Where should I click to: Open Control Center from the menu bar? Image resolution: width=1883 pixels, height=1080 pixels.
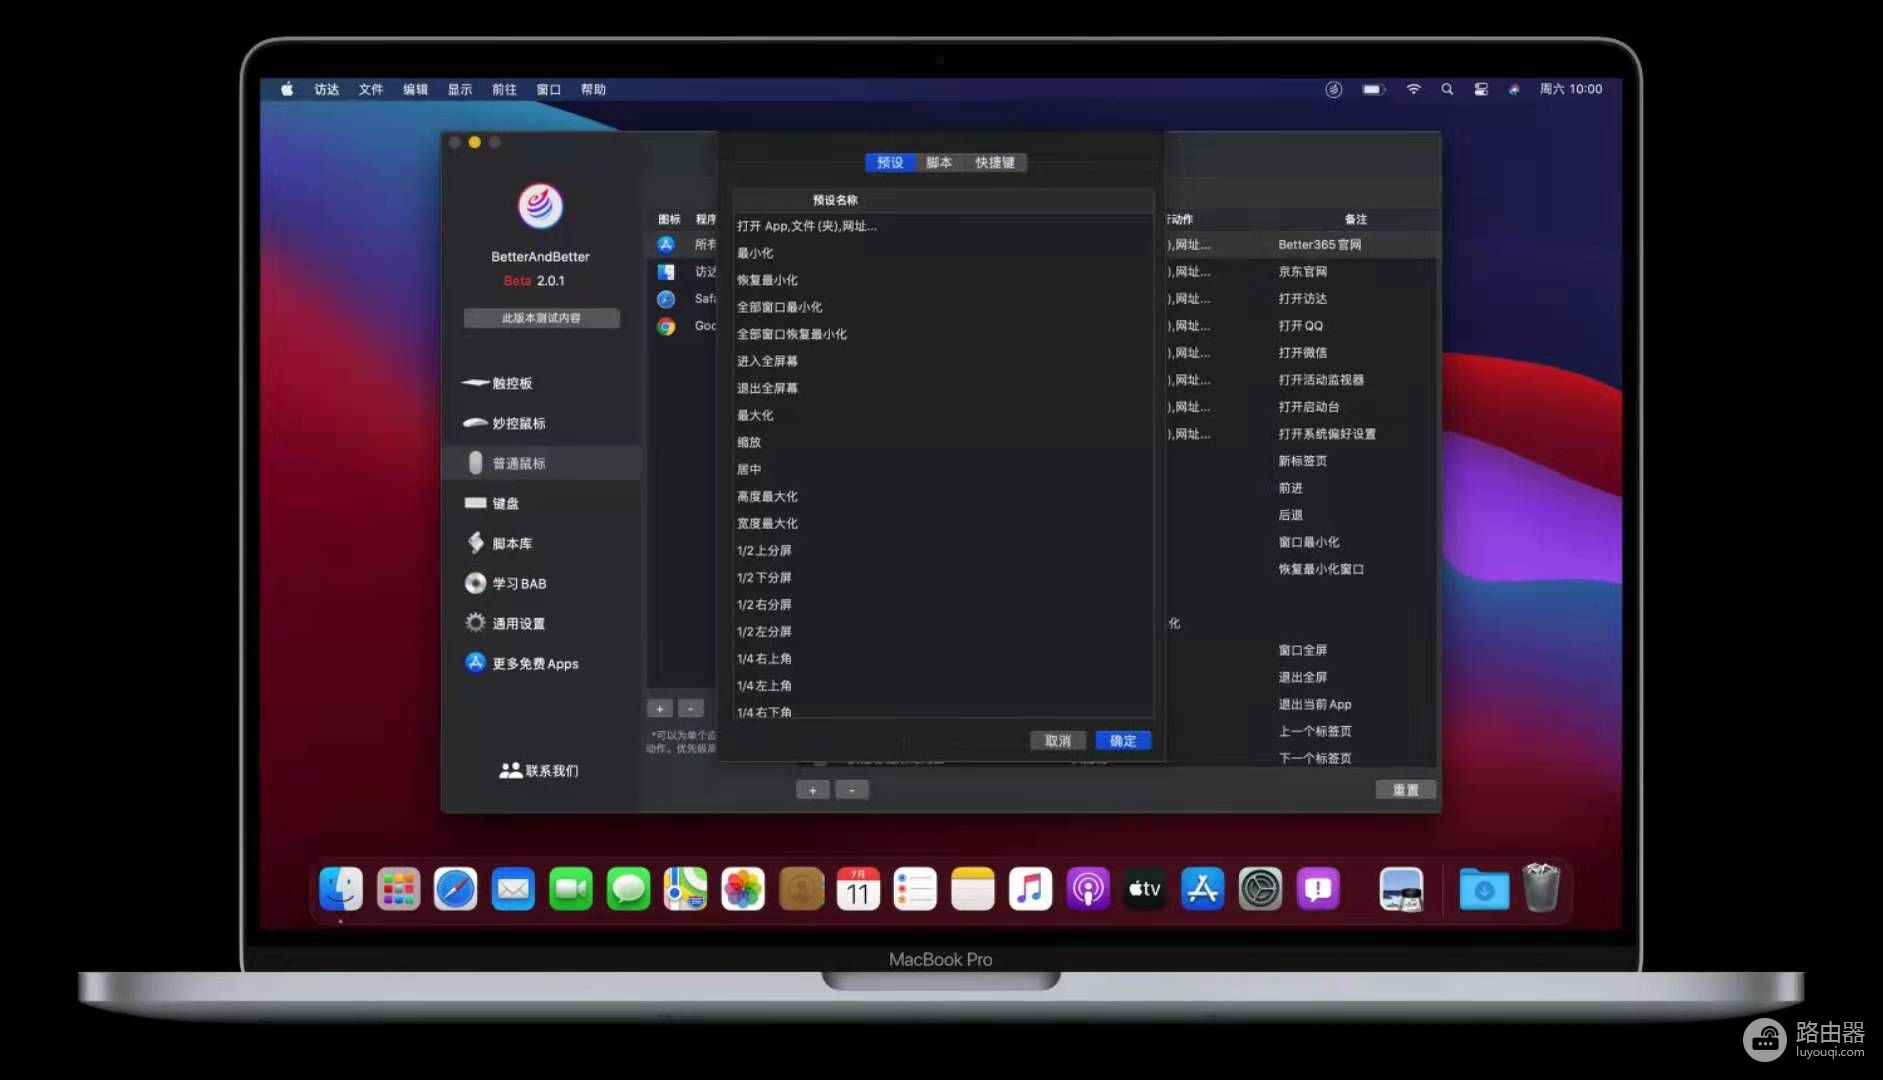[x=1481, y=89]
